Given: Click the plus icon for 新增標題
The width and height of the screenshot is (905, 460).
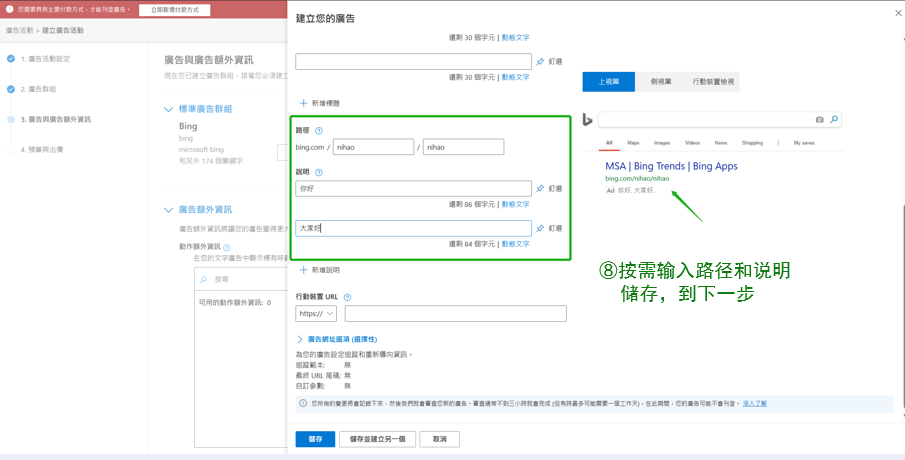Looking at the screenshot, I should [304, 103].
